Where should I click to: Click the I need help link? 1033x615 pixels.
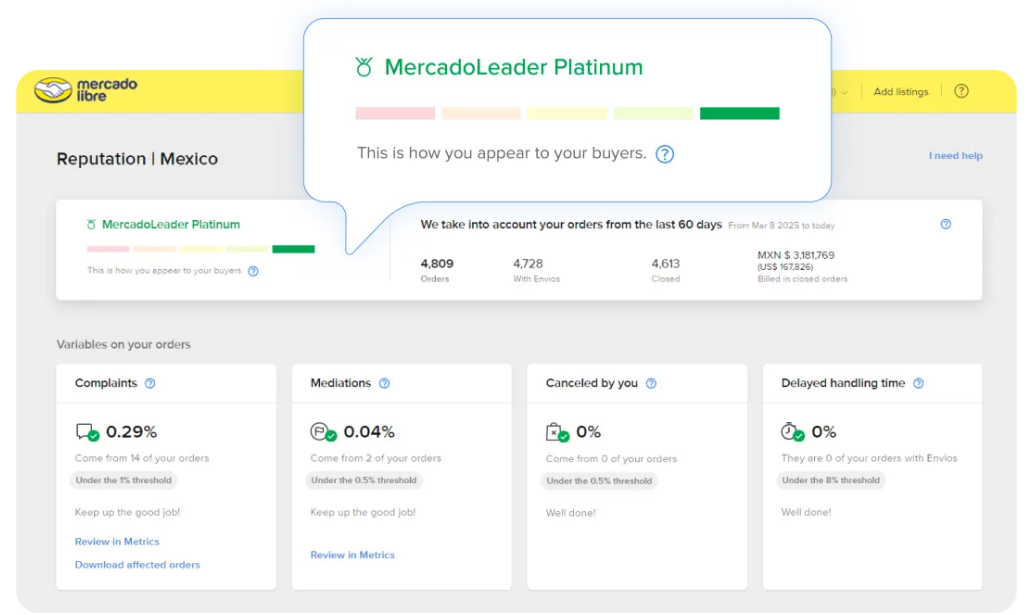point(955,155)
